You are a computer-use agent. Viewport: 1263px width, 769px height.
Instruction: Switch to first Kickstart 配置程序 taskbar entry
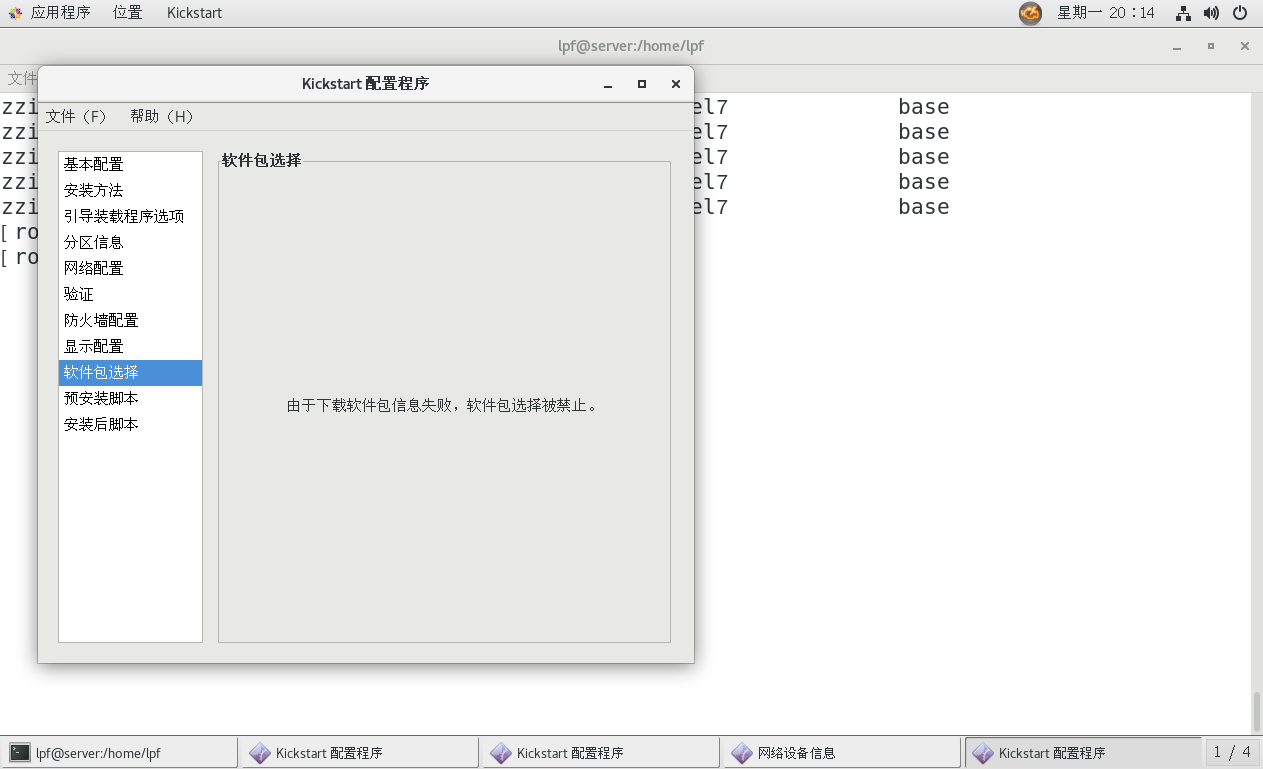coord(361,752)
